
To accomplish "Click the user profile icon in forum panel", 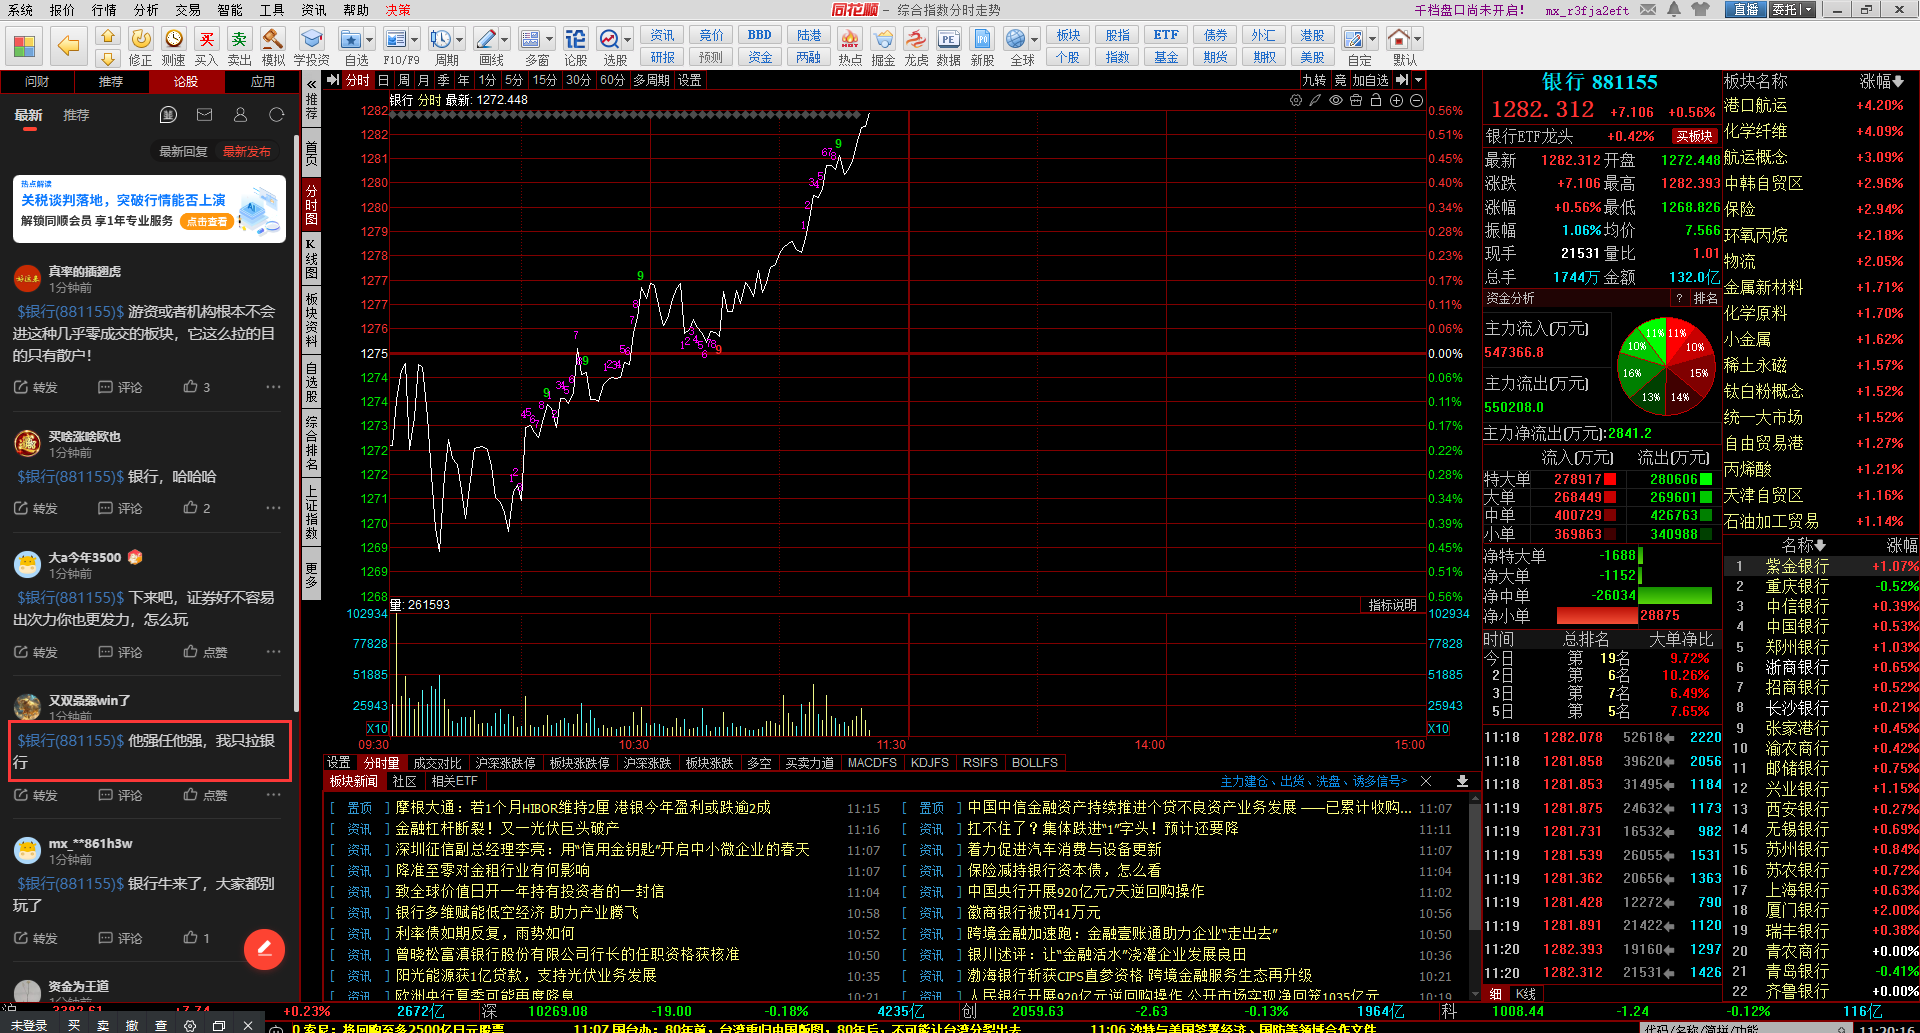I will pos(240,115).
